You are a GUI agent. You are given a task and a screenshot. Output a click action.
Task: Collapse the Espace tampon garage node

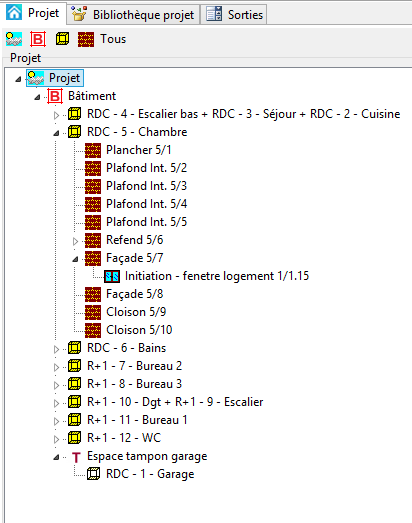tap(56, 457)
